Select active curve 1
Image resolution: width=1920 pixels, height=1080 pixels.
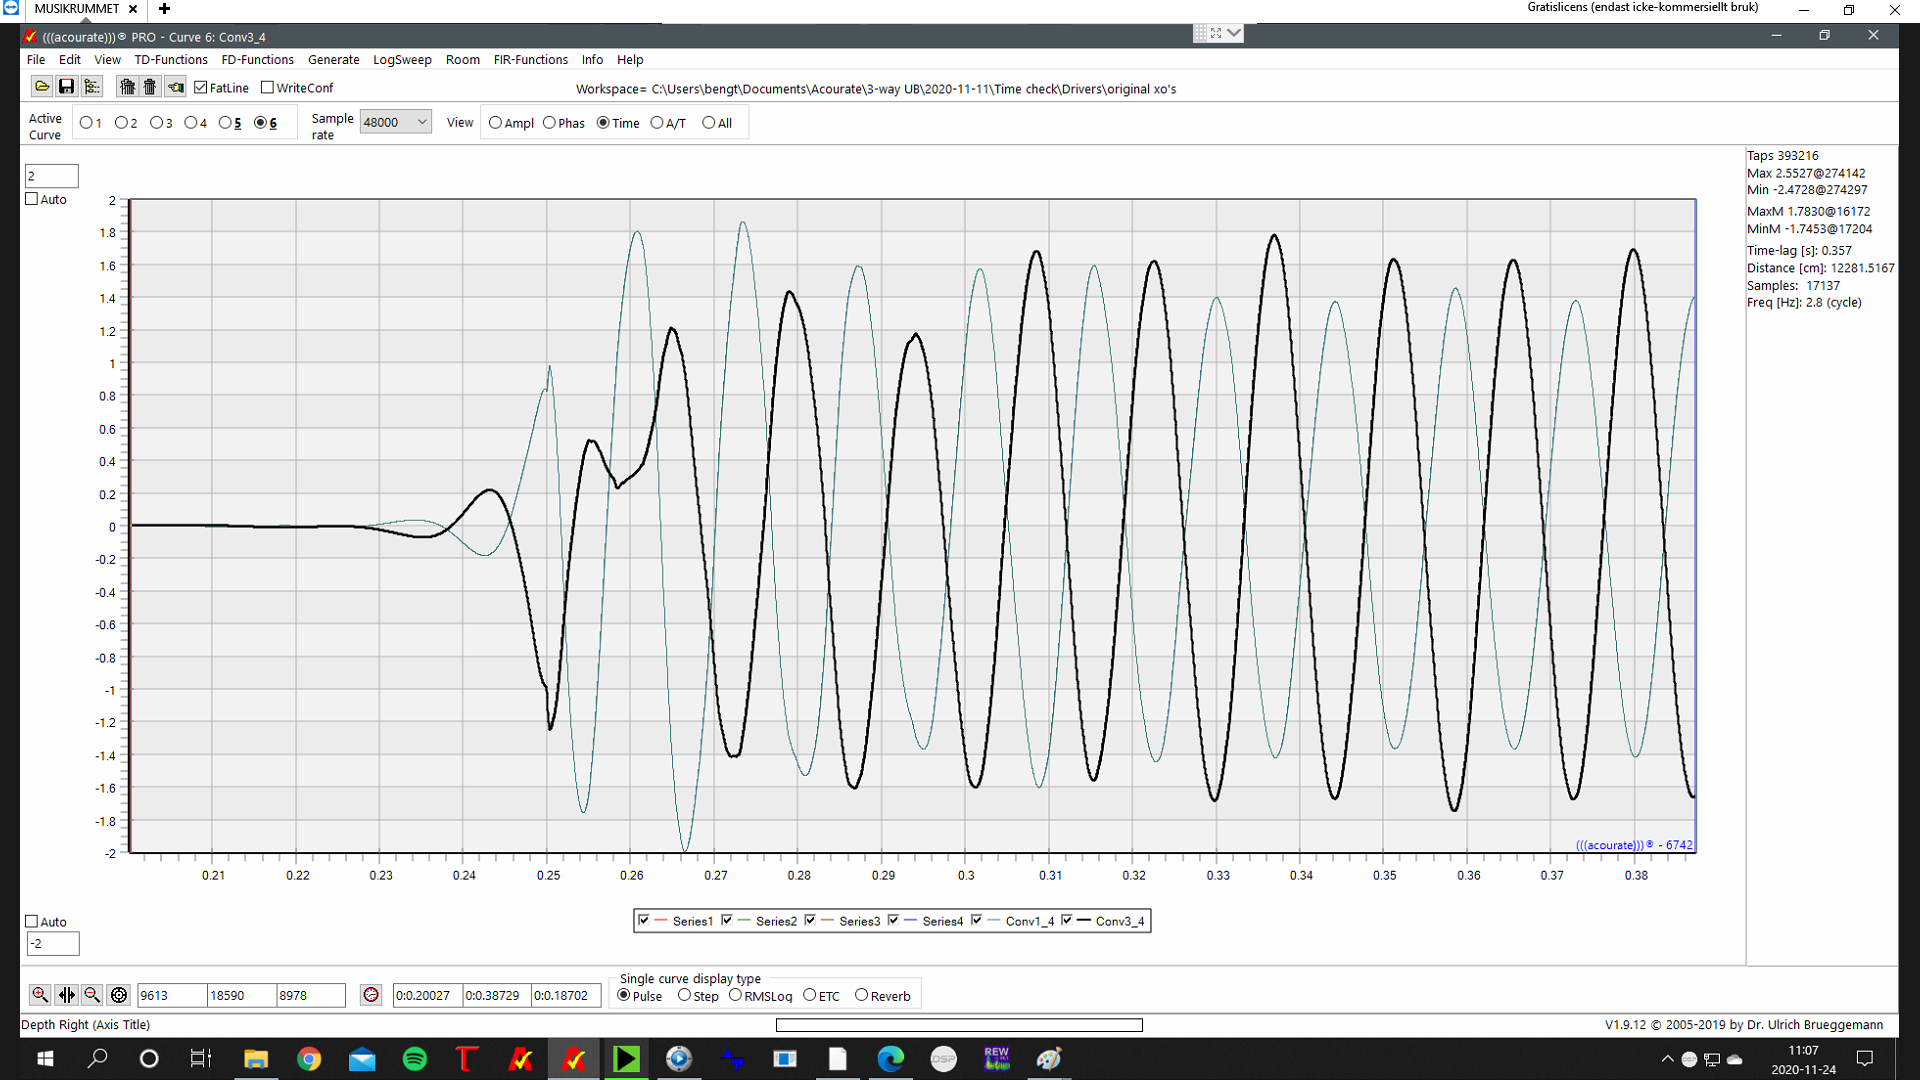86,123
